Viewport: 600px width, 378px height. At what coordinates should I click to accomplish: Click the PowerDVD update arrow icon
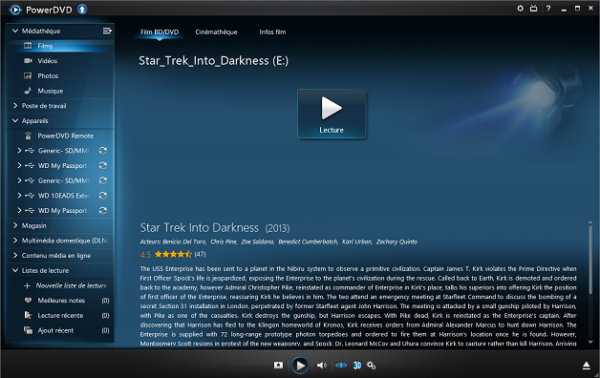pyautogui.click(x=82, y=9)
